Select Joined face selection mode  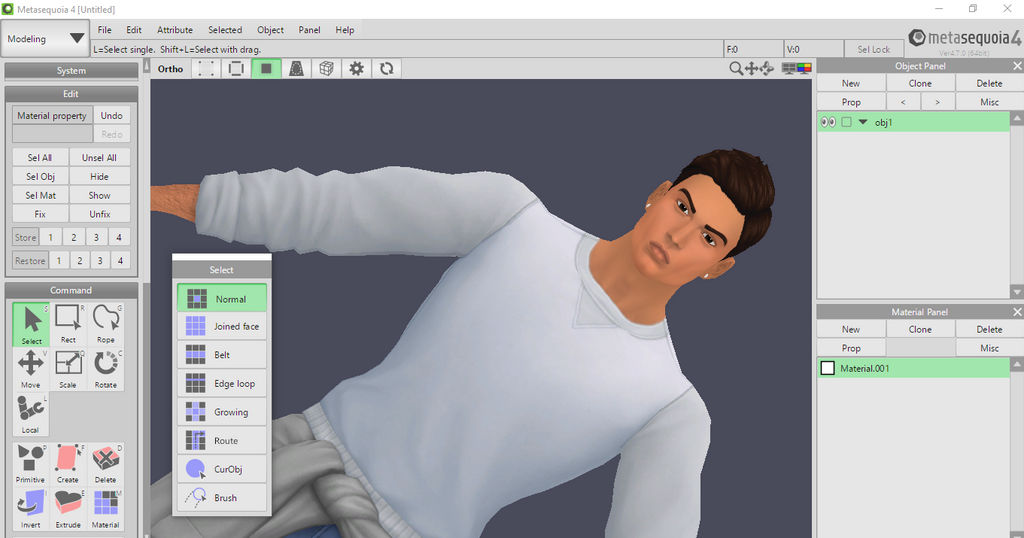pos(222,326)
